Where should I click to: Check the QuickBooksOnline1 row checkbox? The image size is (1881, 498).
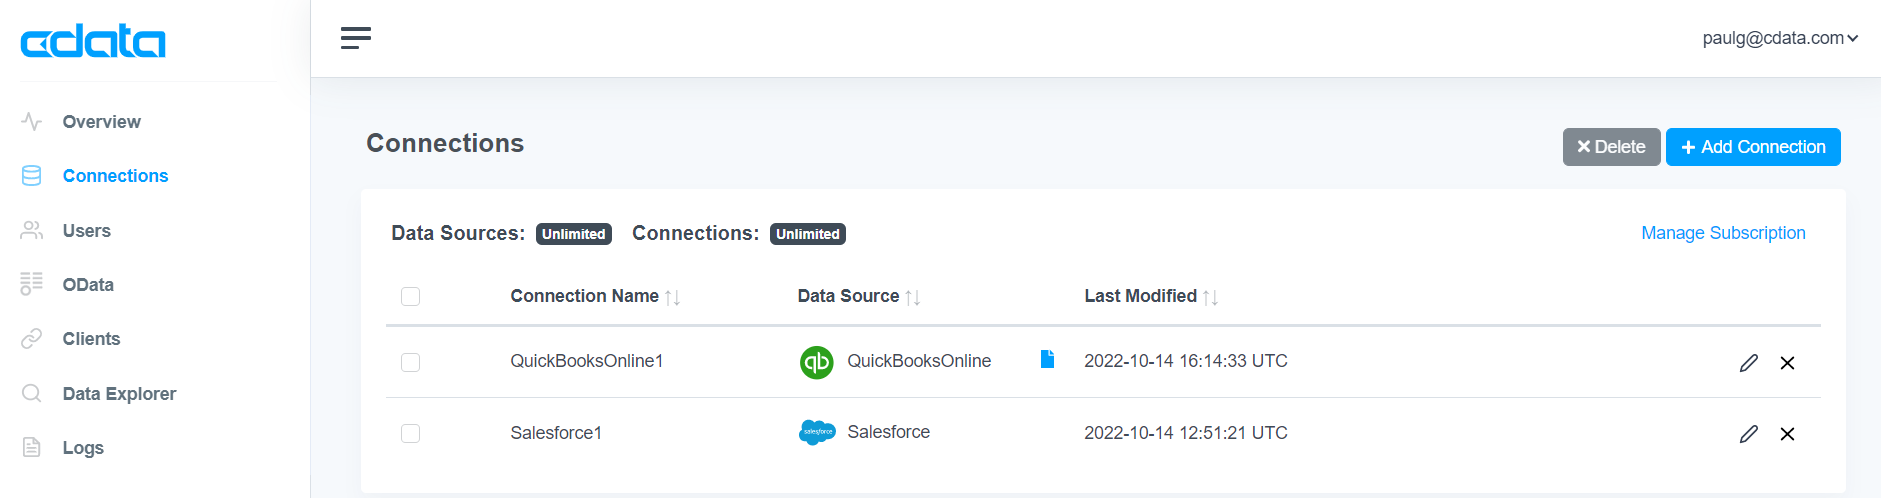tap(410, 362)
